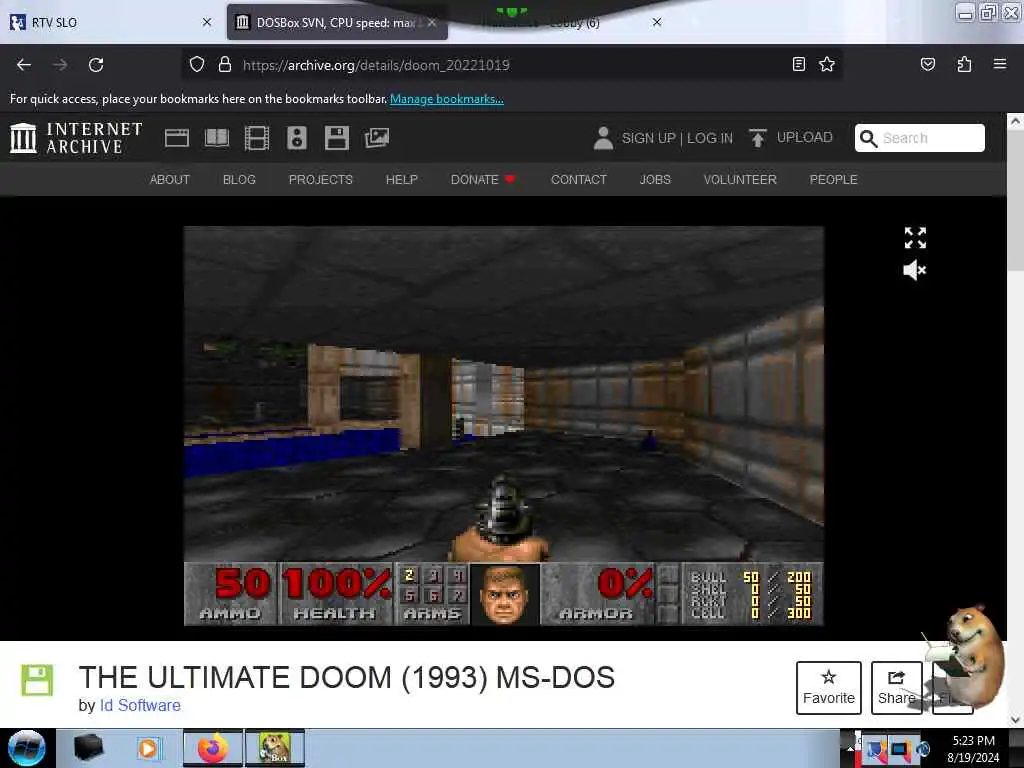The width and height of the screenshot is (1024, 768).
Task: Click the taskbar clock showing 5:23 PM
Action: [x=973, y=748]
